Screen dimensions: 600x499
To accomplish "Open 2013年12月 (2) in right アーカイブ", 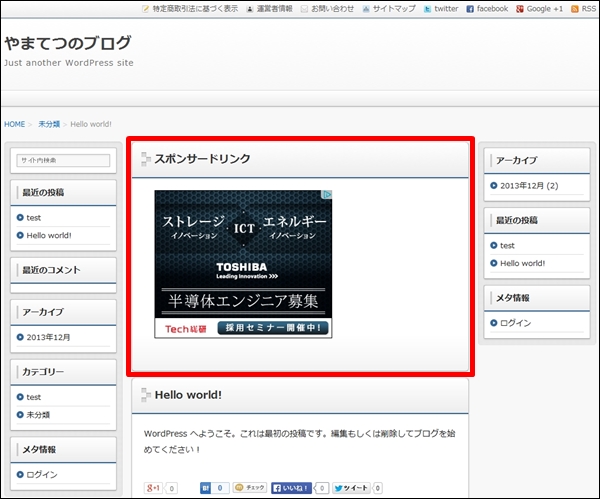I will [x=529, y=186].
